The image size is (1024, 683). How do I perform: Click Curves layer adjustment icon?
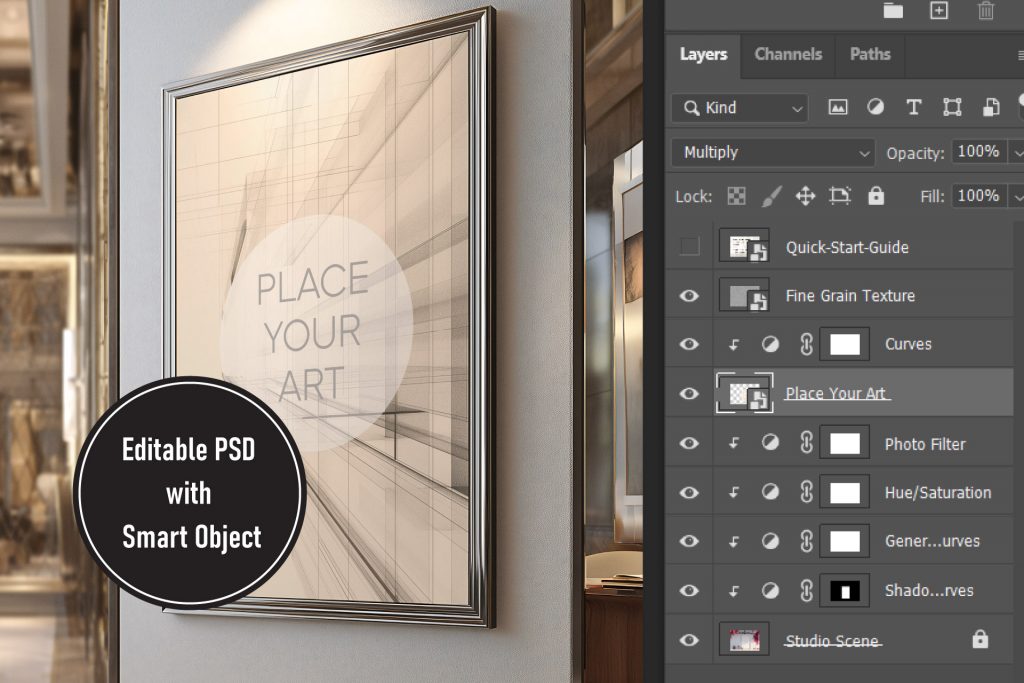pos(771,344)
